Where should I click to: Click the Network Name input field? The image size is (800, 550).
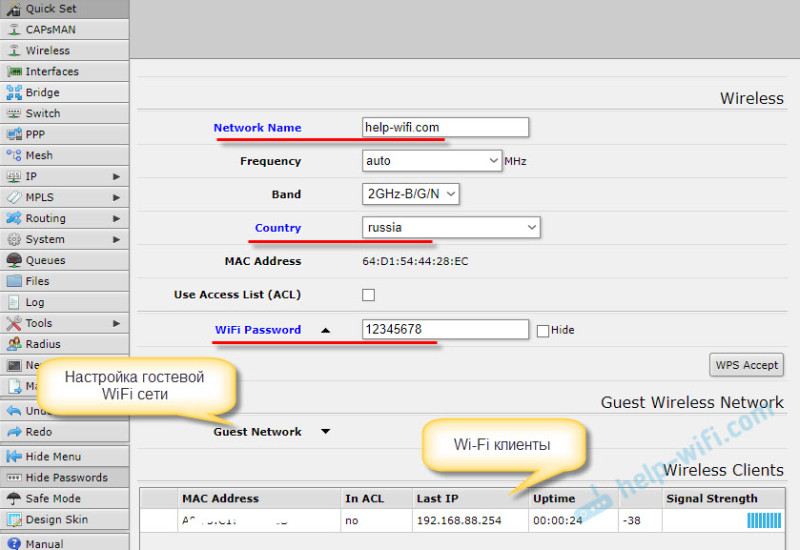point(445,128)
